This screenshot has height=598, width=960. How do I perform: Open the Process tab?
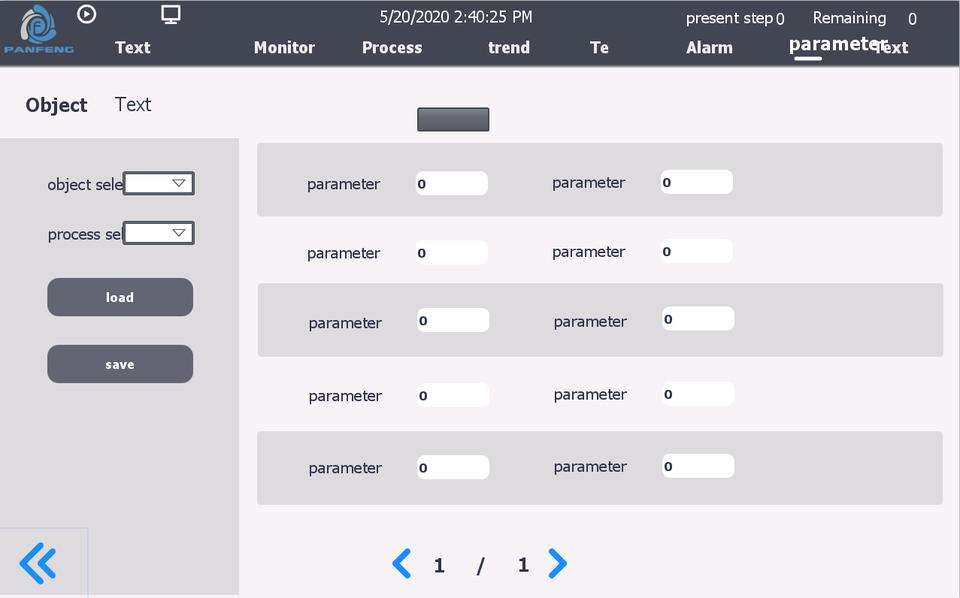click(392, 48)
